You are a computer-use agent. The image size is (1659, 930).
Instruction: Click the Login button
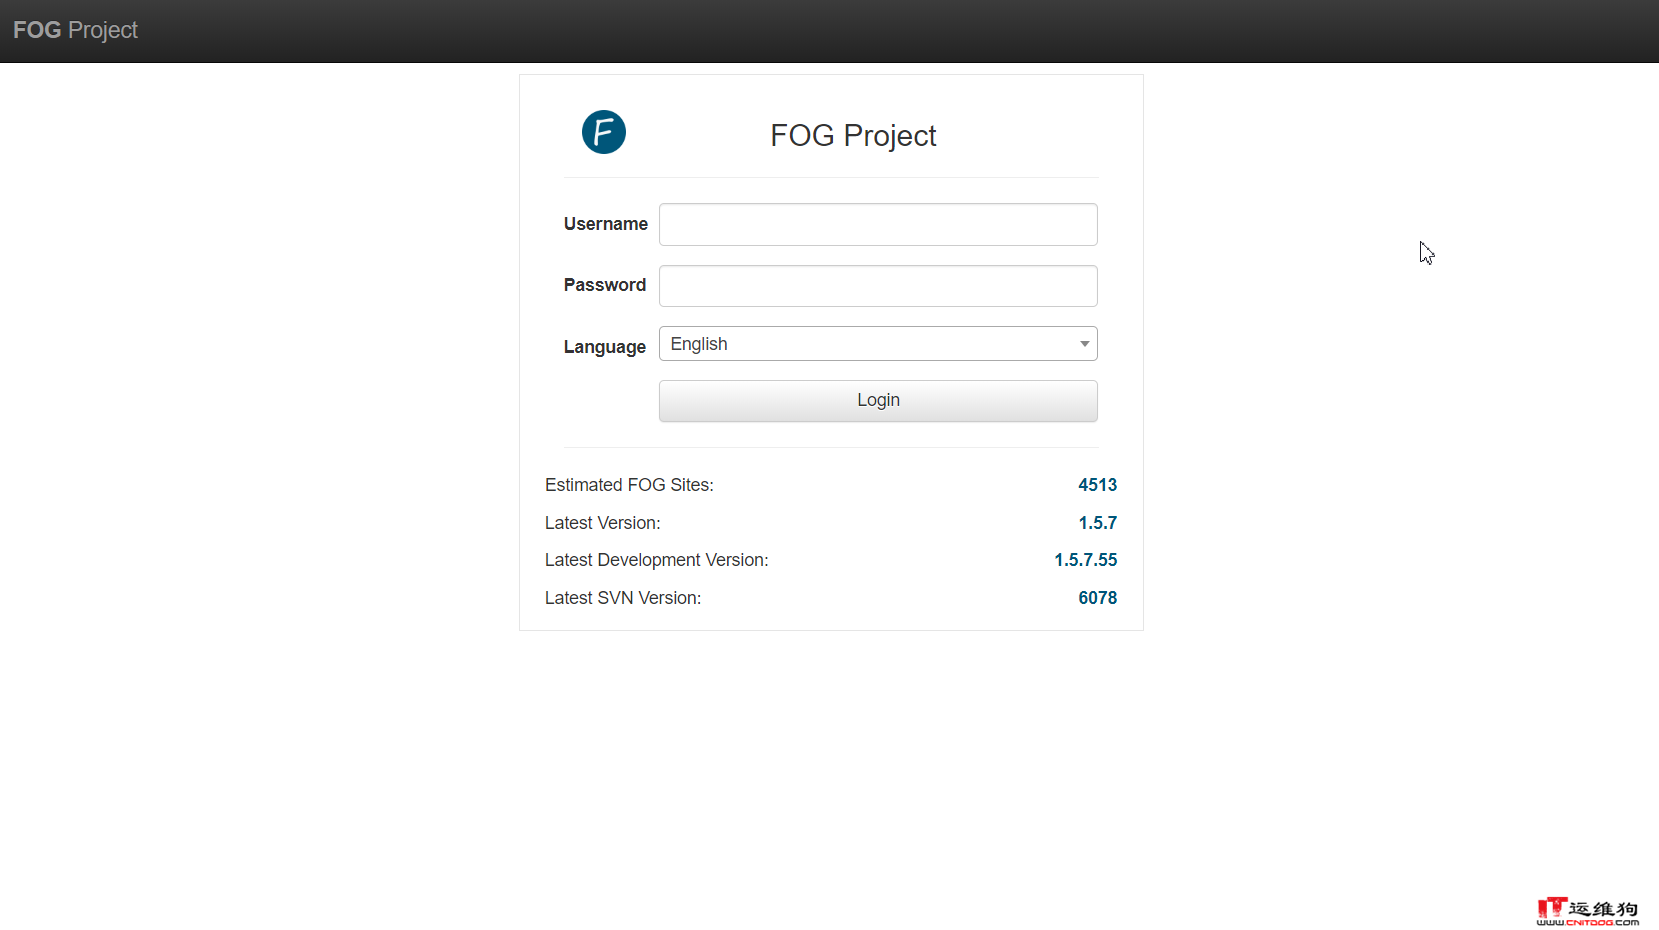point(878,401)
